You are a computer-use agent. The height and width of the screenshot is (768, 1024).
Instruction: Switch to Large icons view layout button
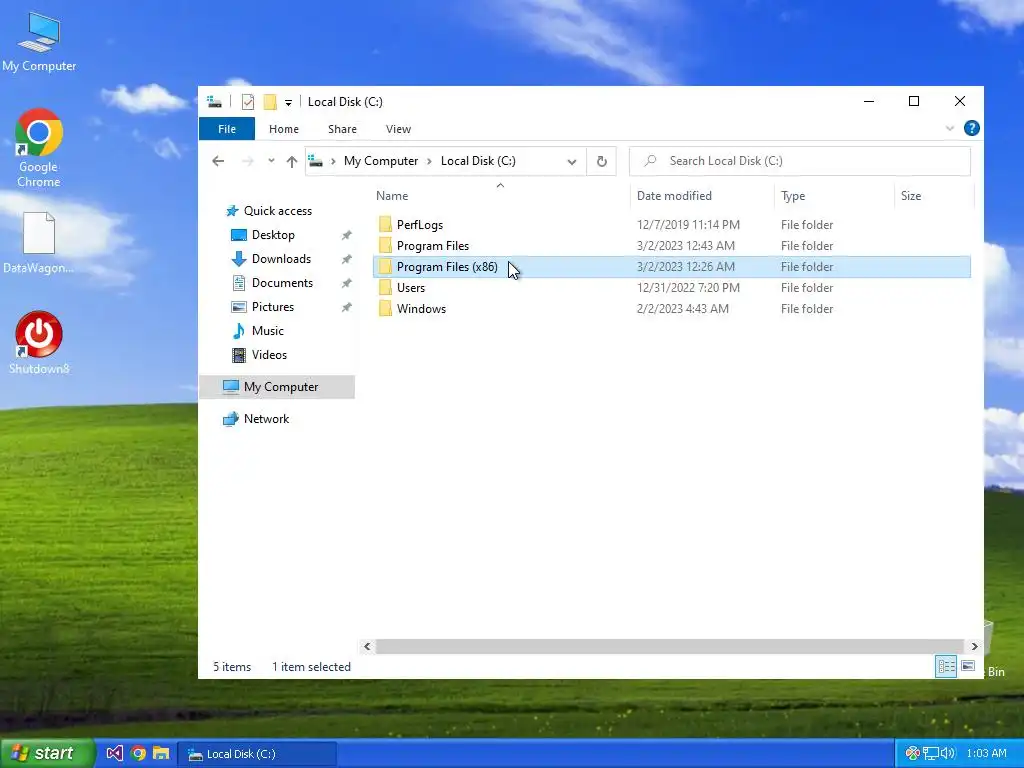tap(968, 666)
